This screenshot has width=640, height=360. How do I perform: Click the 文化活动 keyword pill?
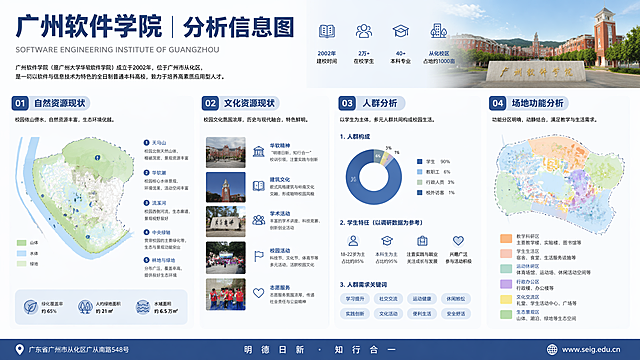[x=388, y=313]
